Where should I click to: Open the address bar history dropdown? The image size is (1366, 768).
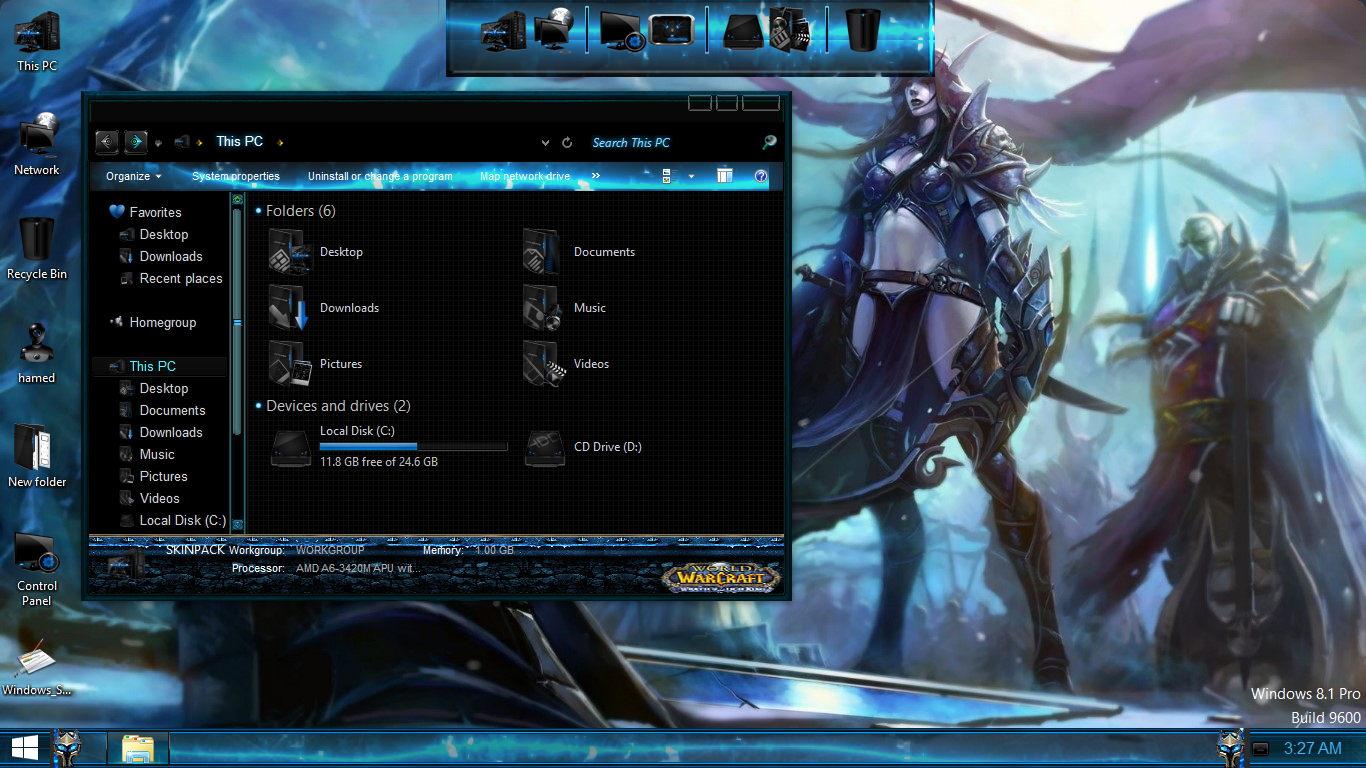[x=545, y=143]
